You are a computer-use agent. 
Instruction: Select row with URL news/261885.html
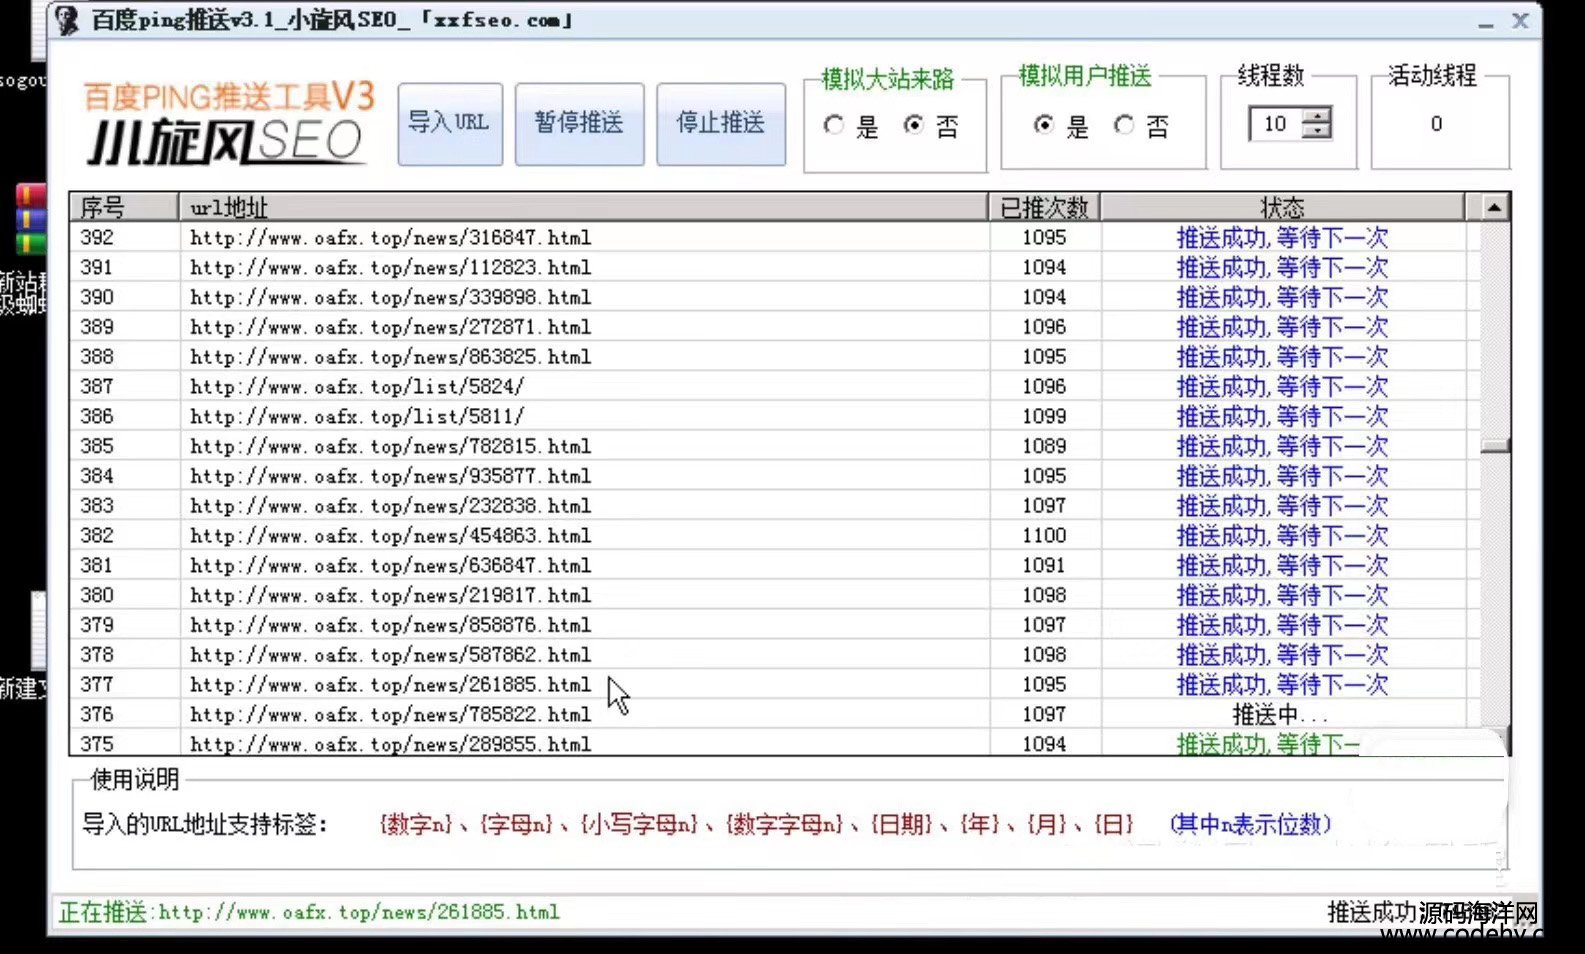coord(775,685)
